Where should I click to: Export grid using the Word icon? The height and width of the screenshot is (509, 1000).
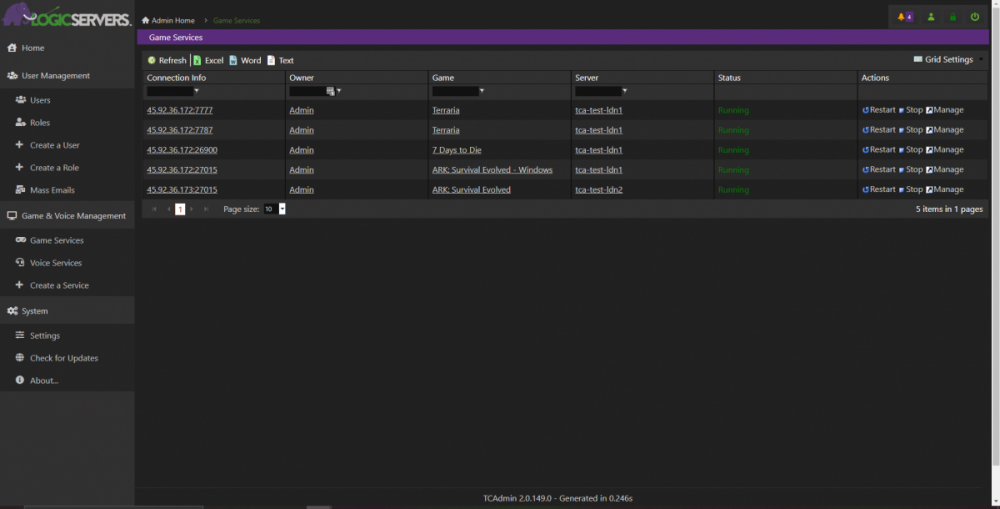pyautogui.click(x=245, y=60)
